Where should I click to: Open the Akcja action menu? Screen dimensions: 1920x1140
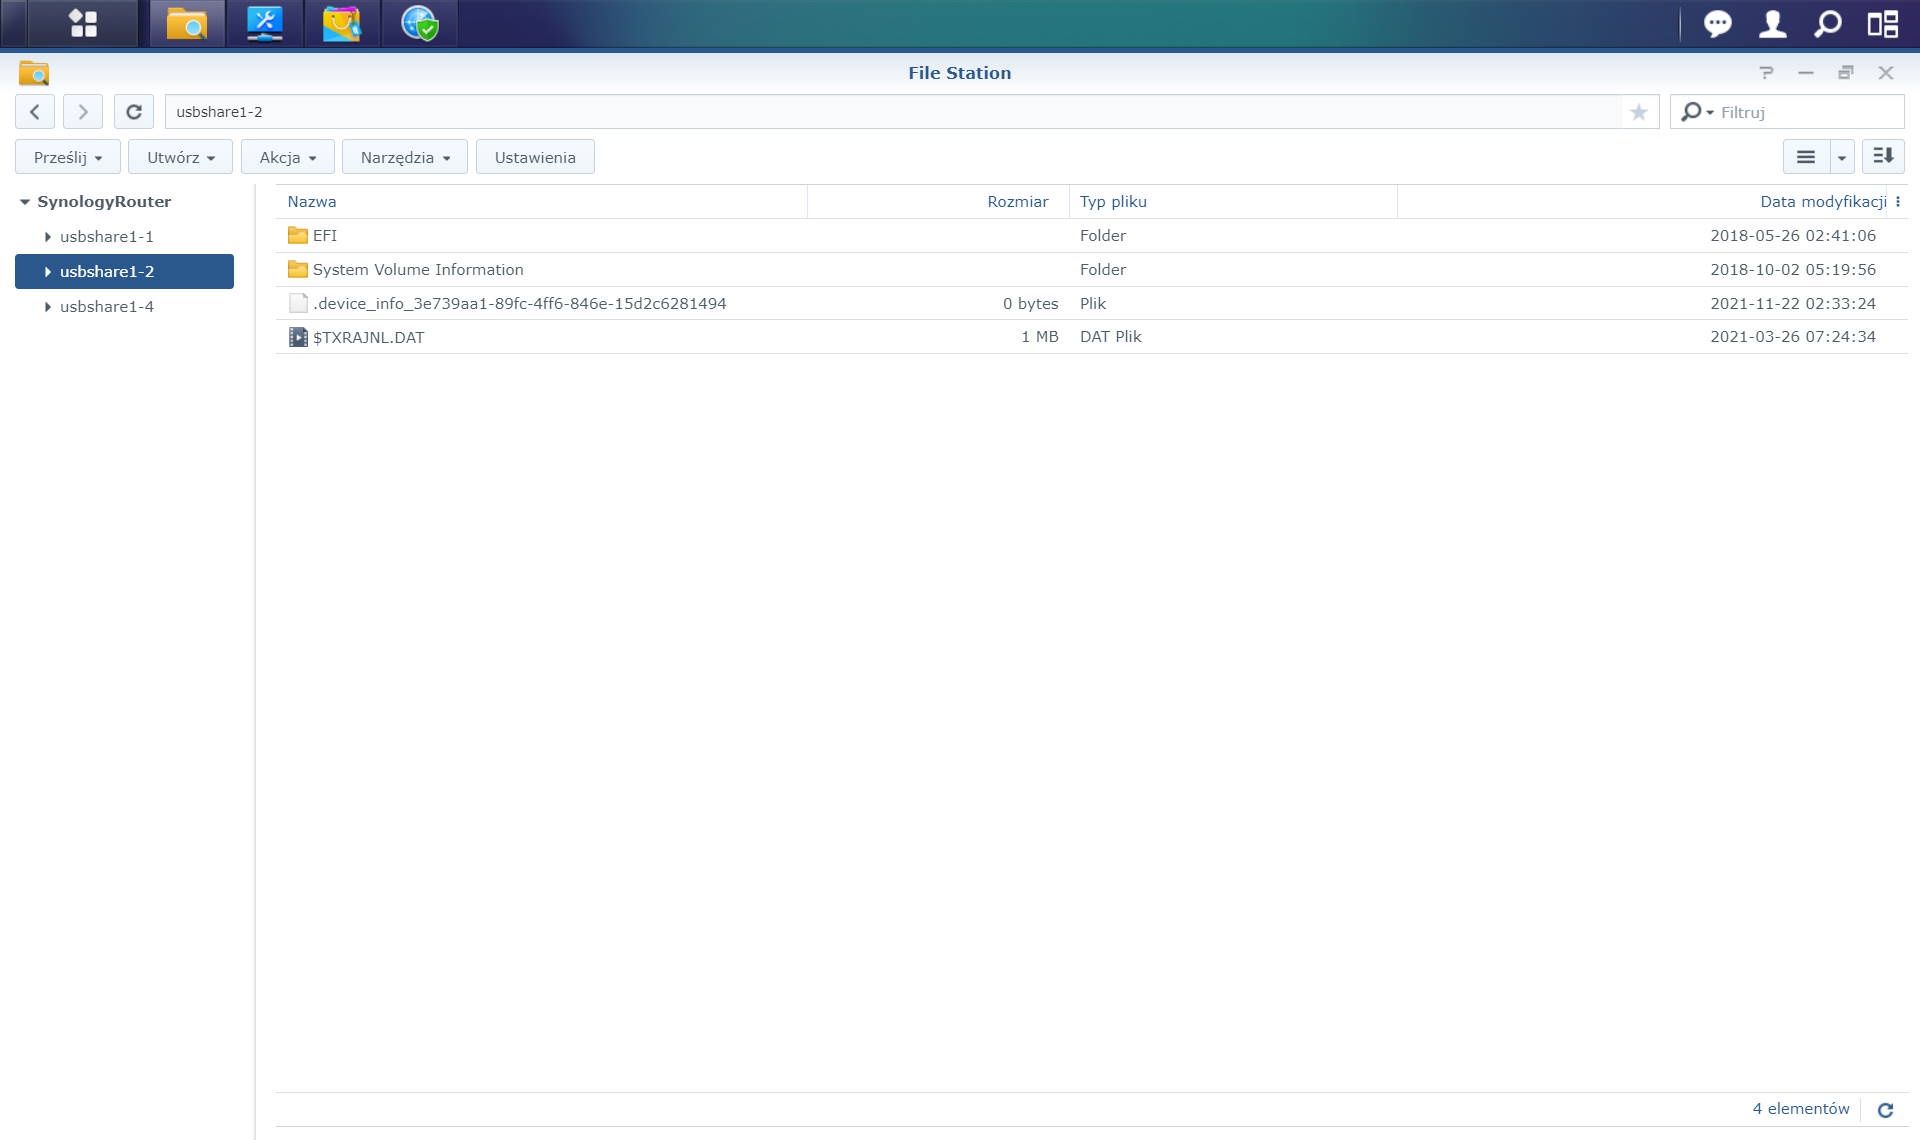tap(287, 157)
